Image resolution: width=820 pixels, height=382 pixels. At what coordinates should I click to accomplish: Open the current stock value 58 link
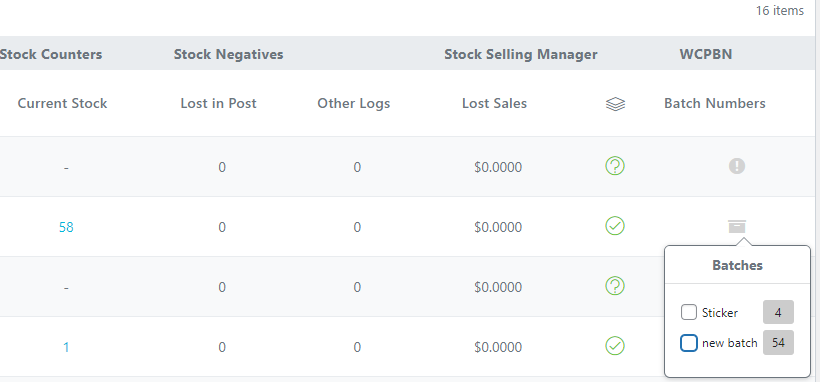pos(66,227)
